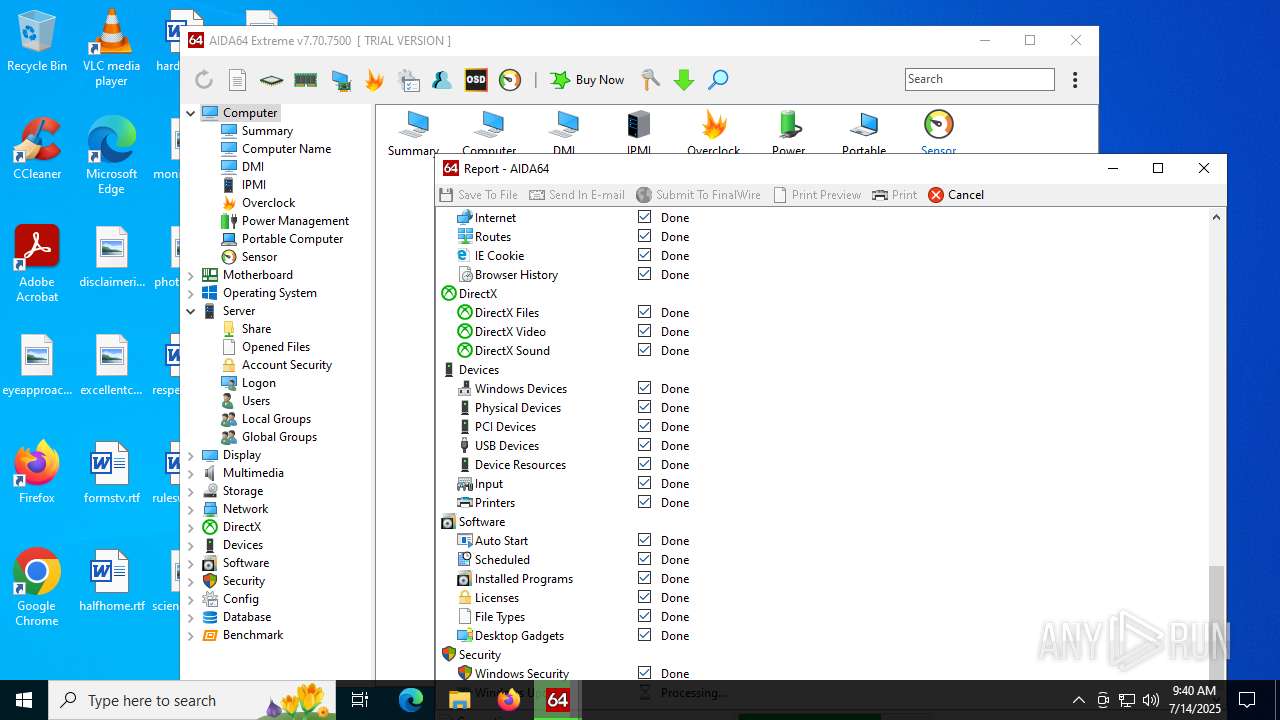Open the Overclock flame icon in content pane
This screenshot has width=1280, height=720.
coord(714,133)
